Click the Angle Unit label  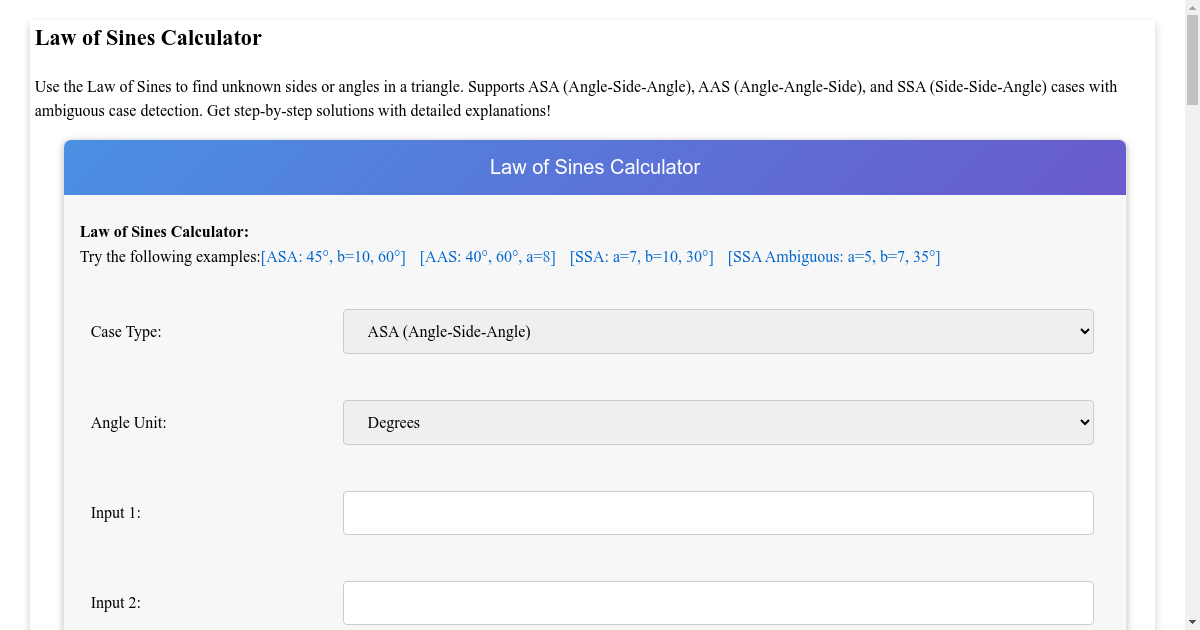[x=128, y=422]
